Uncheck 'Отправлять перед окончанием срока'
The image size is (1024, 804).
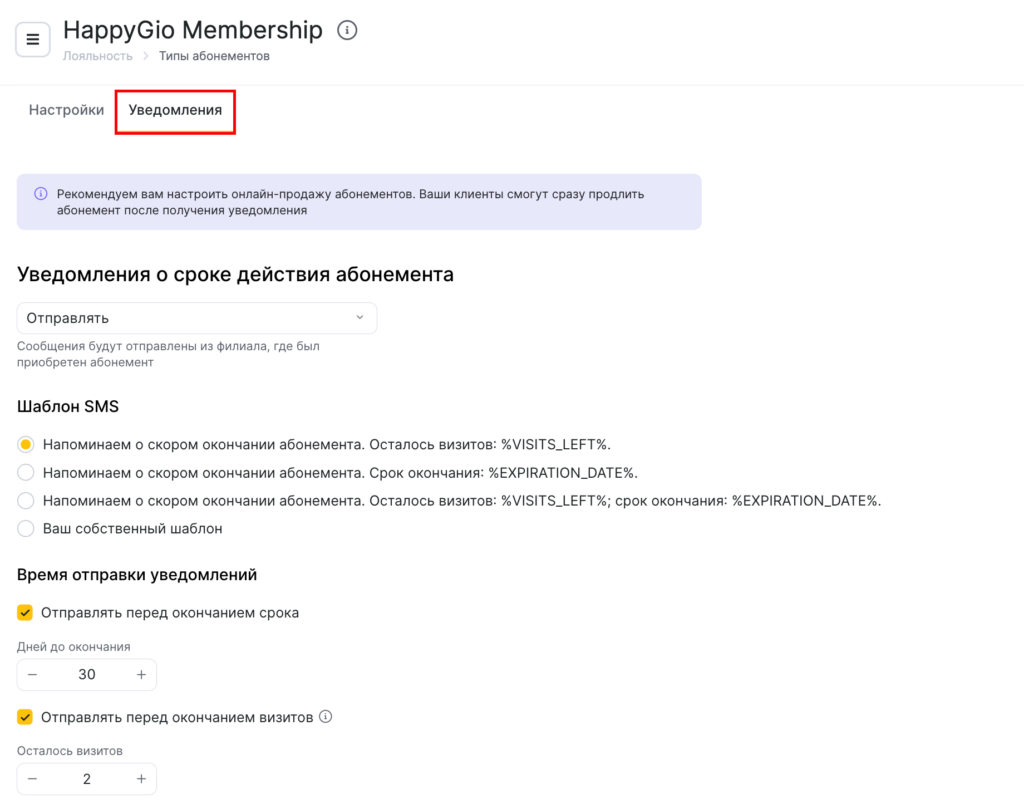point(26,613)
